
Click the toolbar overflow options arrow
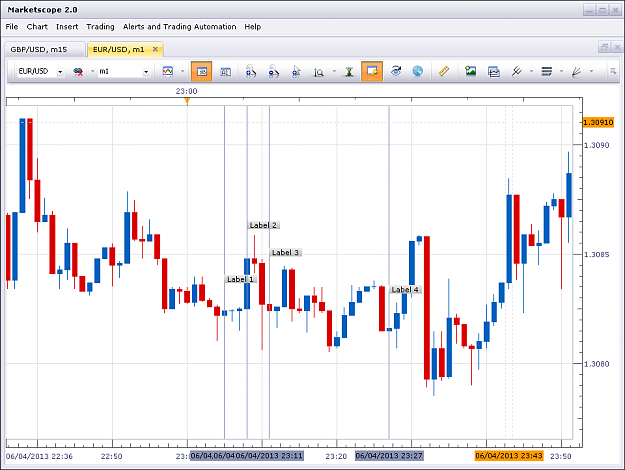[613, 72]
